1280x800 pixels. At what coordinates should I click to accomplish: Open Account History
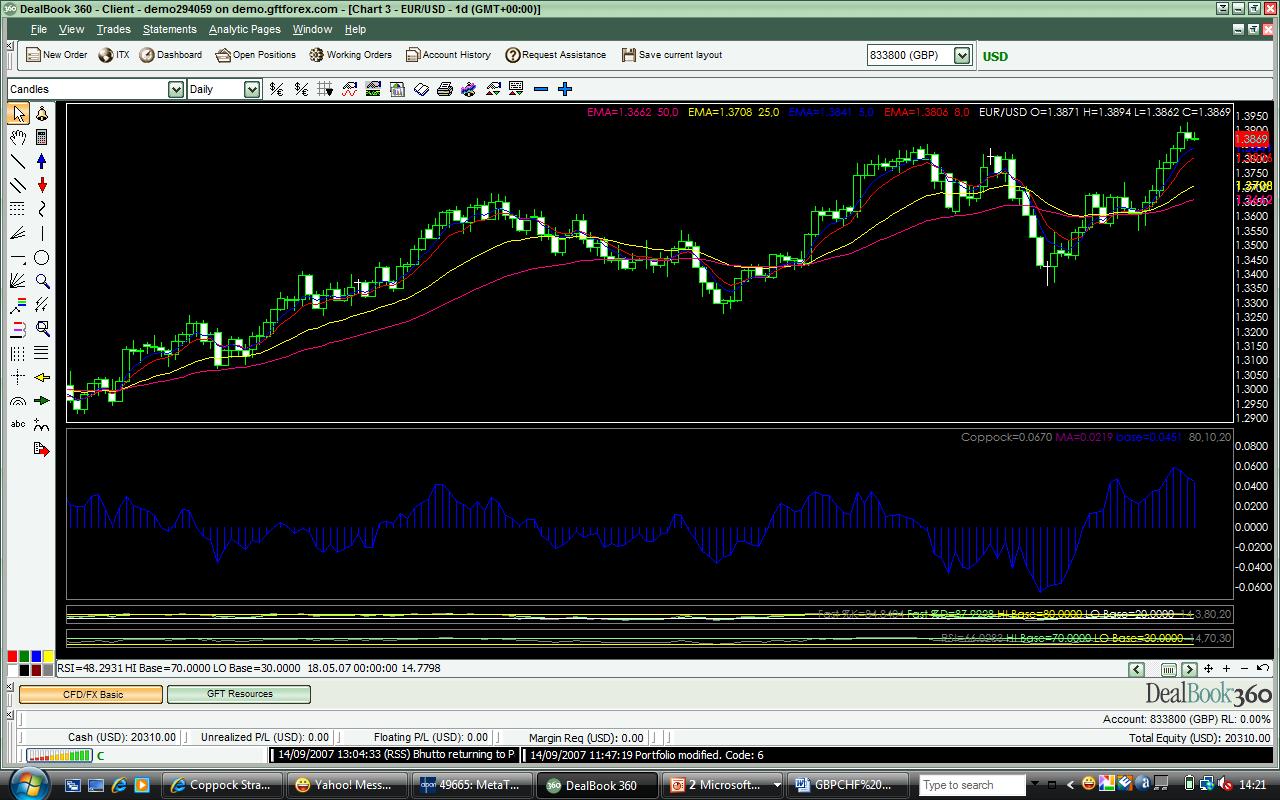448,55
